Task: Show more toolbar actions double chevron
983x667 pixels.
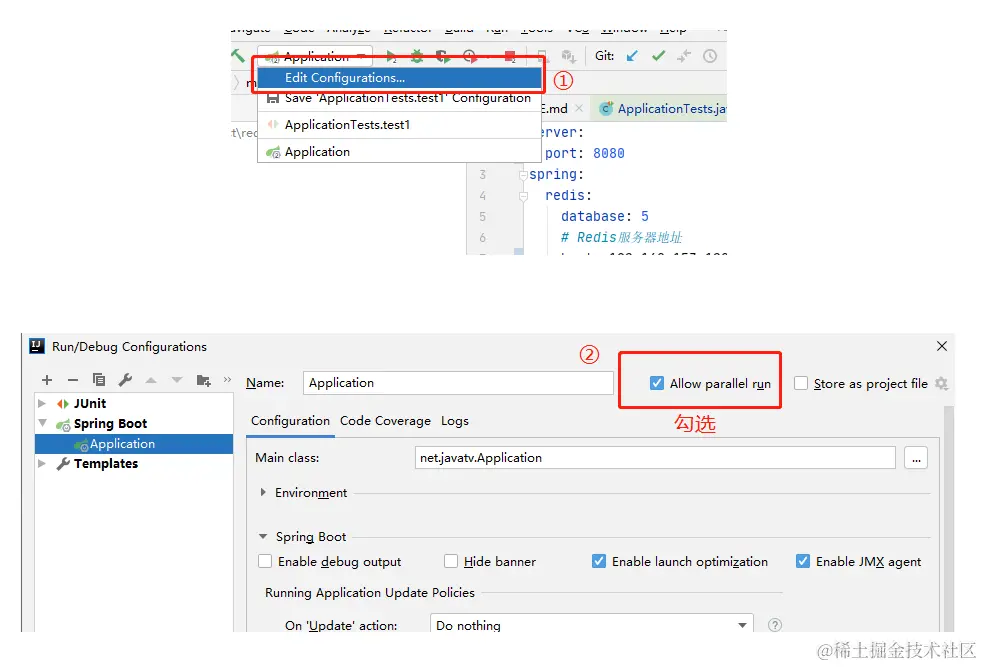Action: [228, 380]
